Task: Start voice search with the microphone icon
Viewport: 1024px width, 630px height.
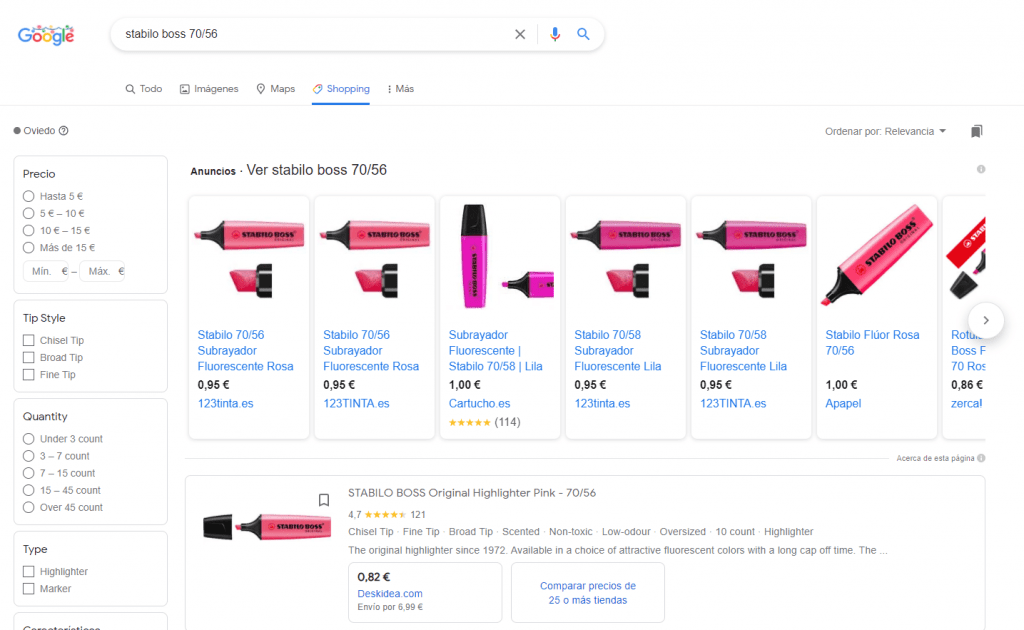Action: [x=554, y=34]
